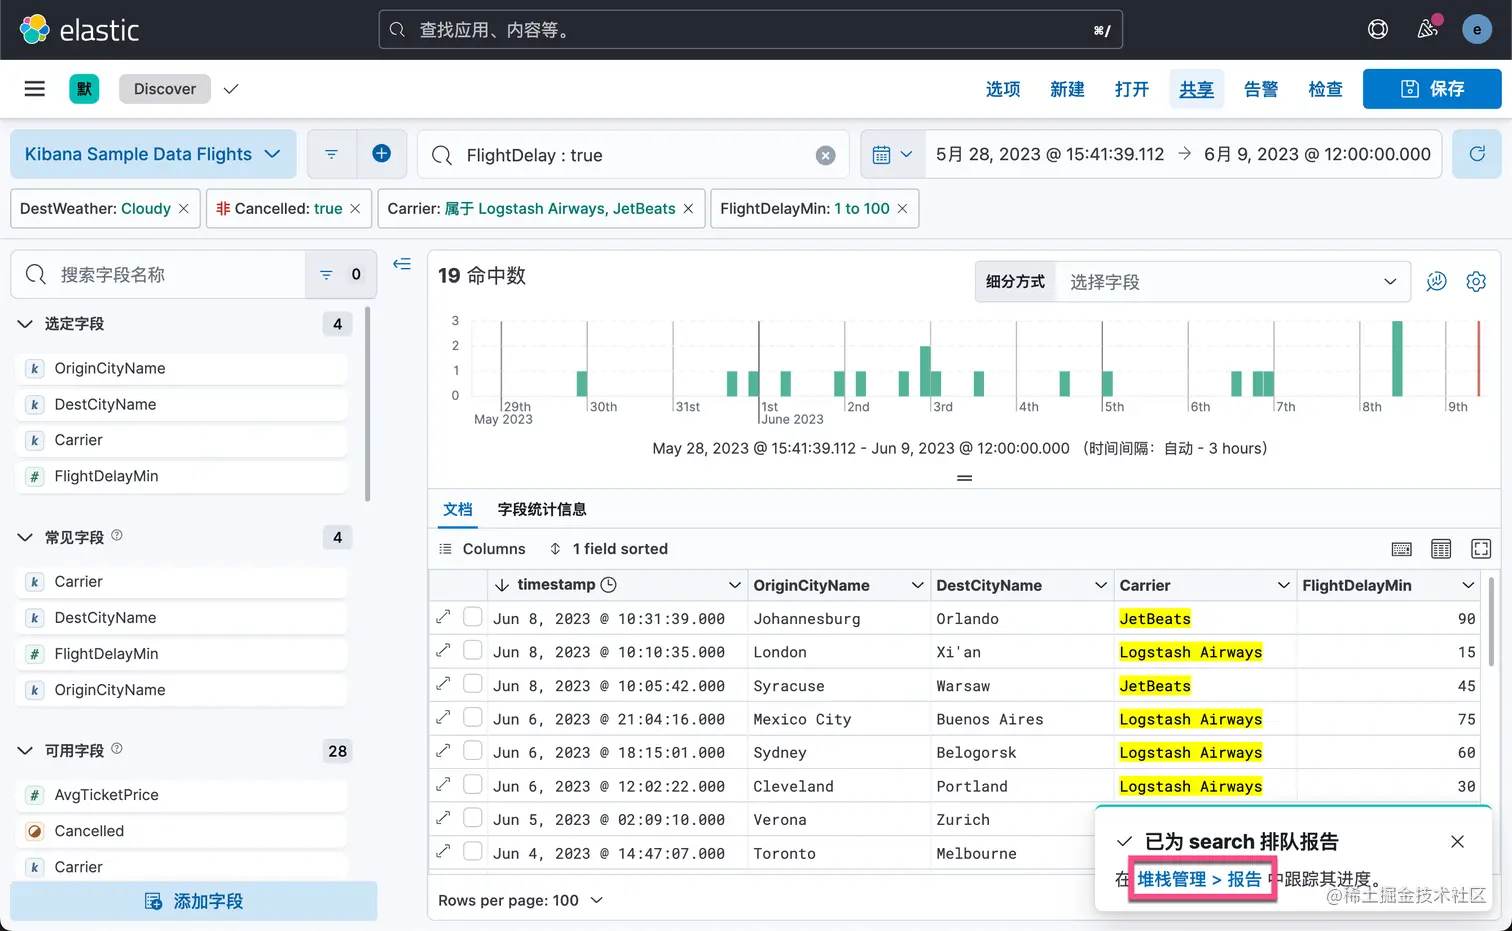Open the breakdown field selector dropdown

(1233, 282)
